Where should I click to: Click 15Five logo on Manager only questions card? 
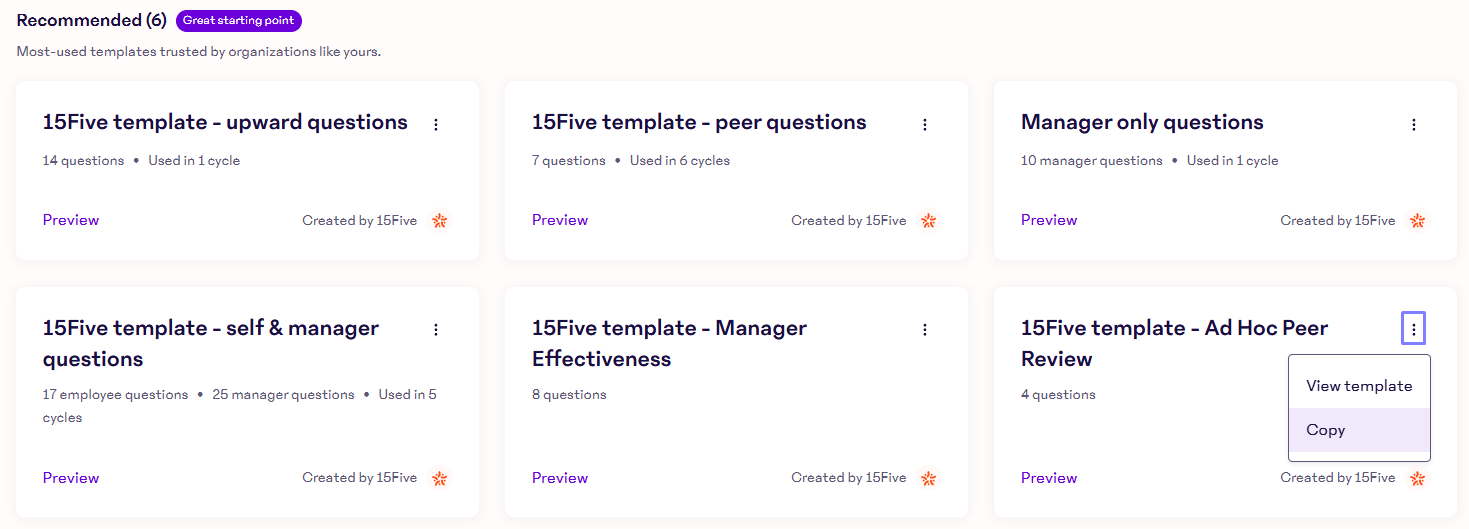point(1418,221)
